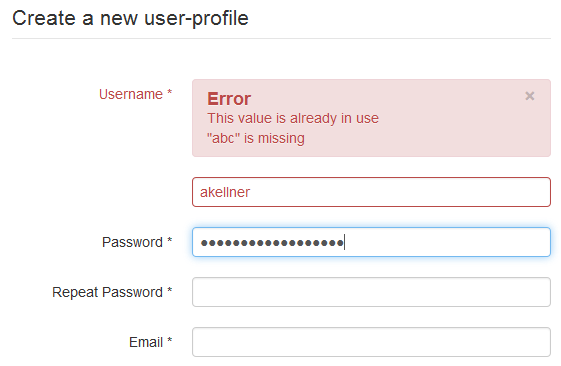Click the required asterisk beside Password

170,240
